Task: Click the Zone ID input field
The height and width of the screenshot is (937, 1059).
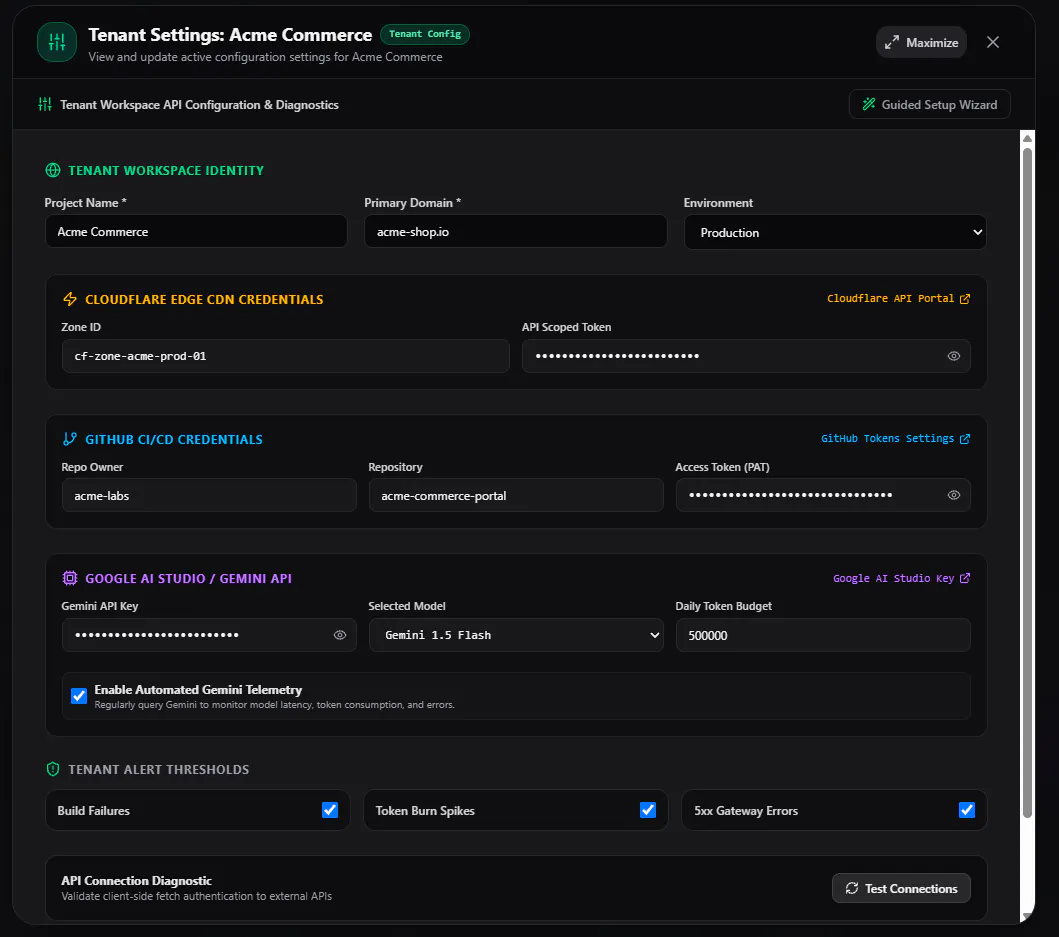Action: click(285, 356)
